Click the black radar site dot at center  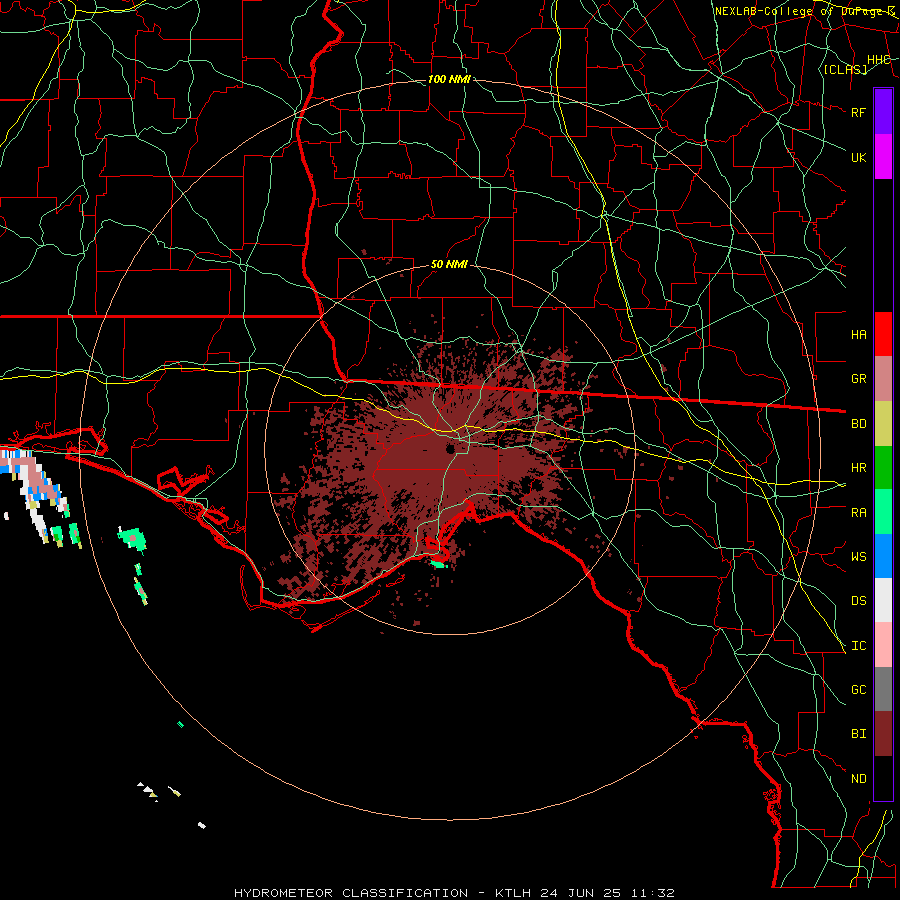[x=451, y=448]
